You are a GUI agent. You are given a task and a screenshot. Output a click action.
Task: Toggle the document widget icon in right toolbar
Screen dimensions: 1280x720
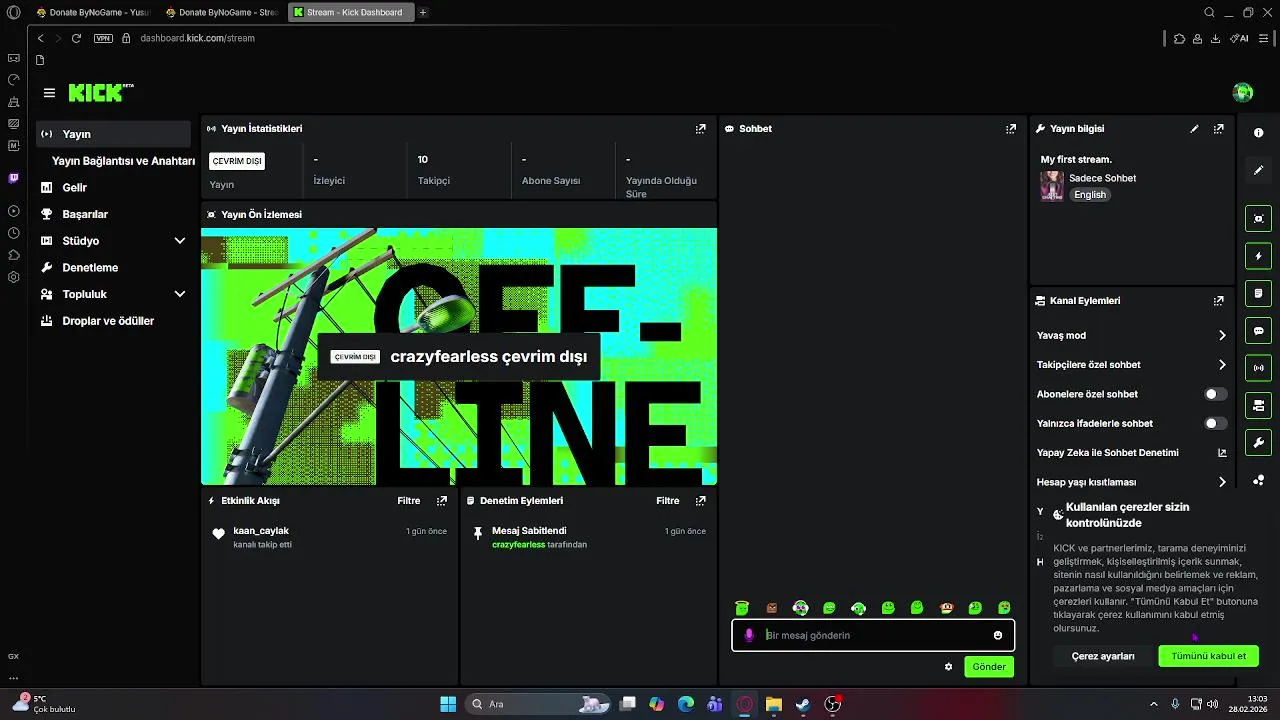click(1258, 293)
